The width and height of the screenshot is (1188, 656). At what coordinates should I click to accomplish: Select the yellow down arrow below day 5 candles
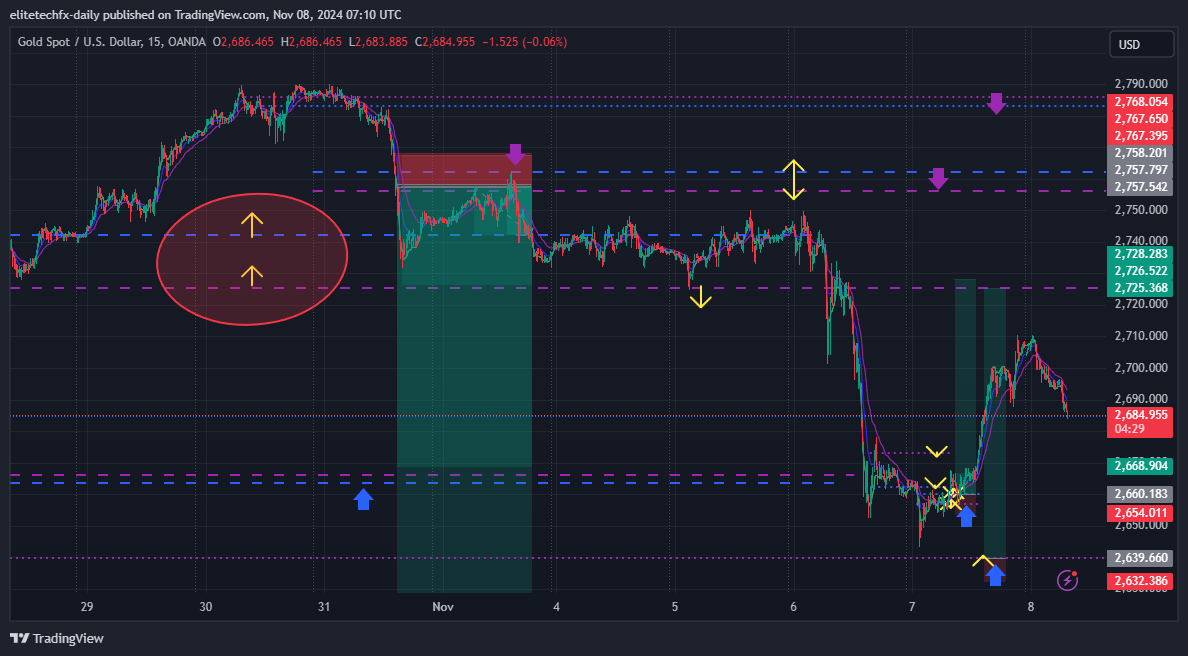[x=701, y=297]
